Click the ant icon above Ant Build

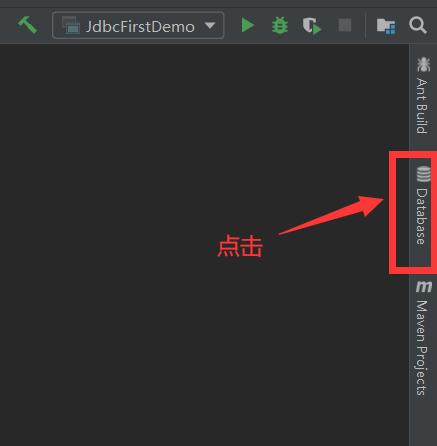click(423, 64)
